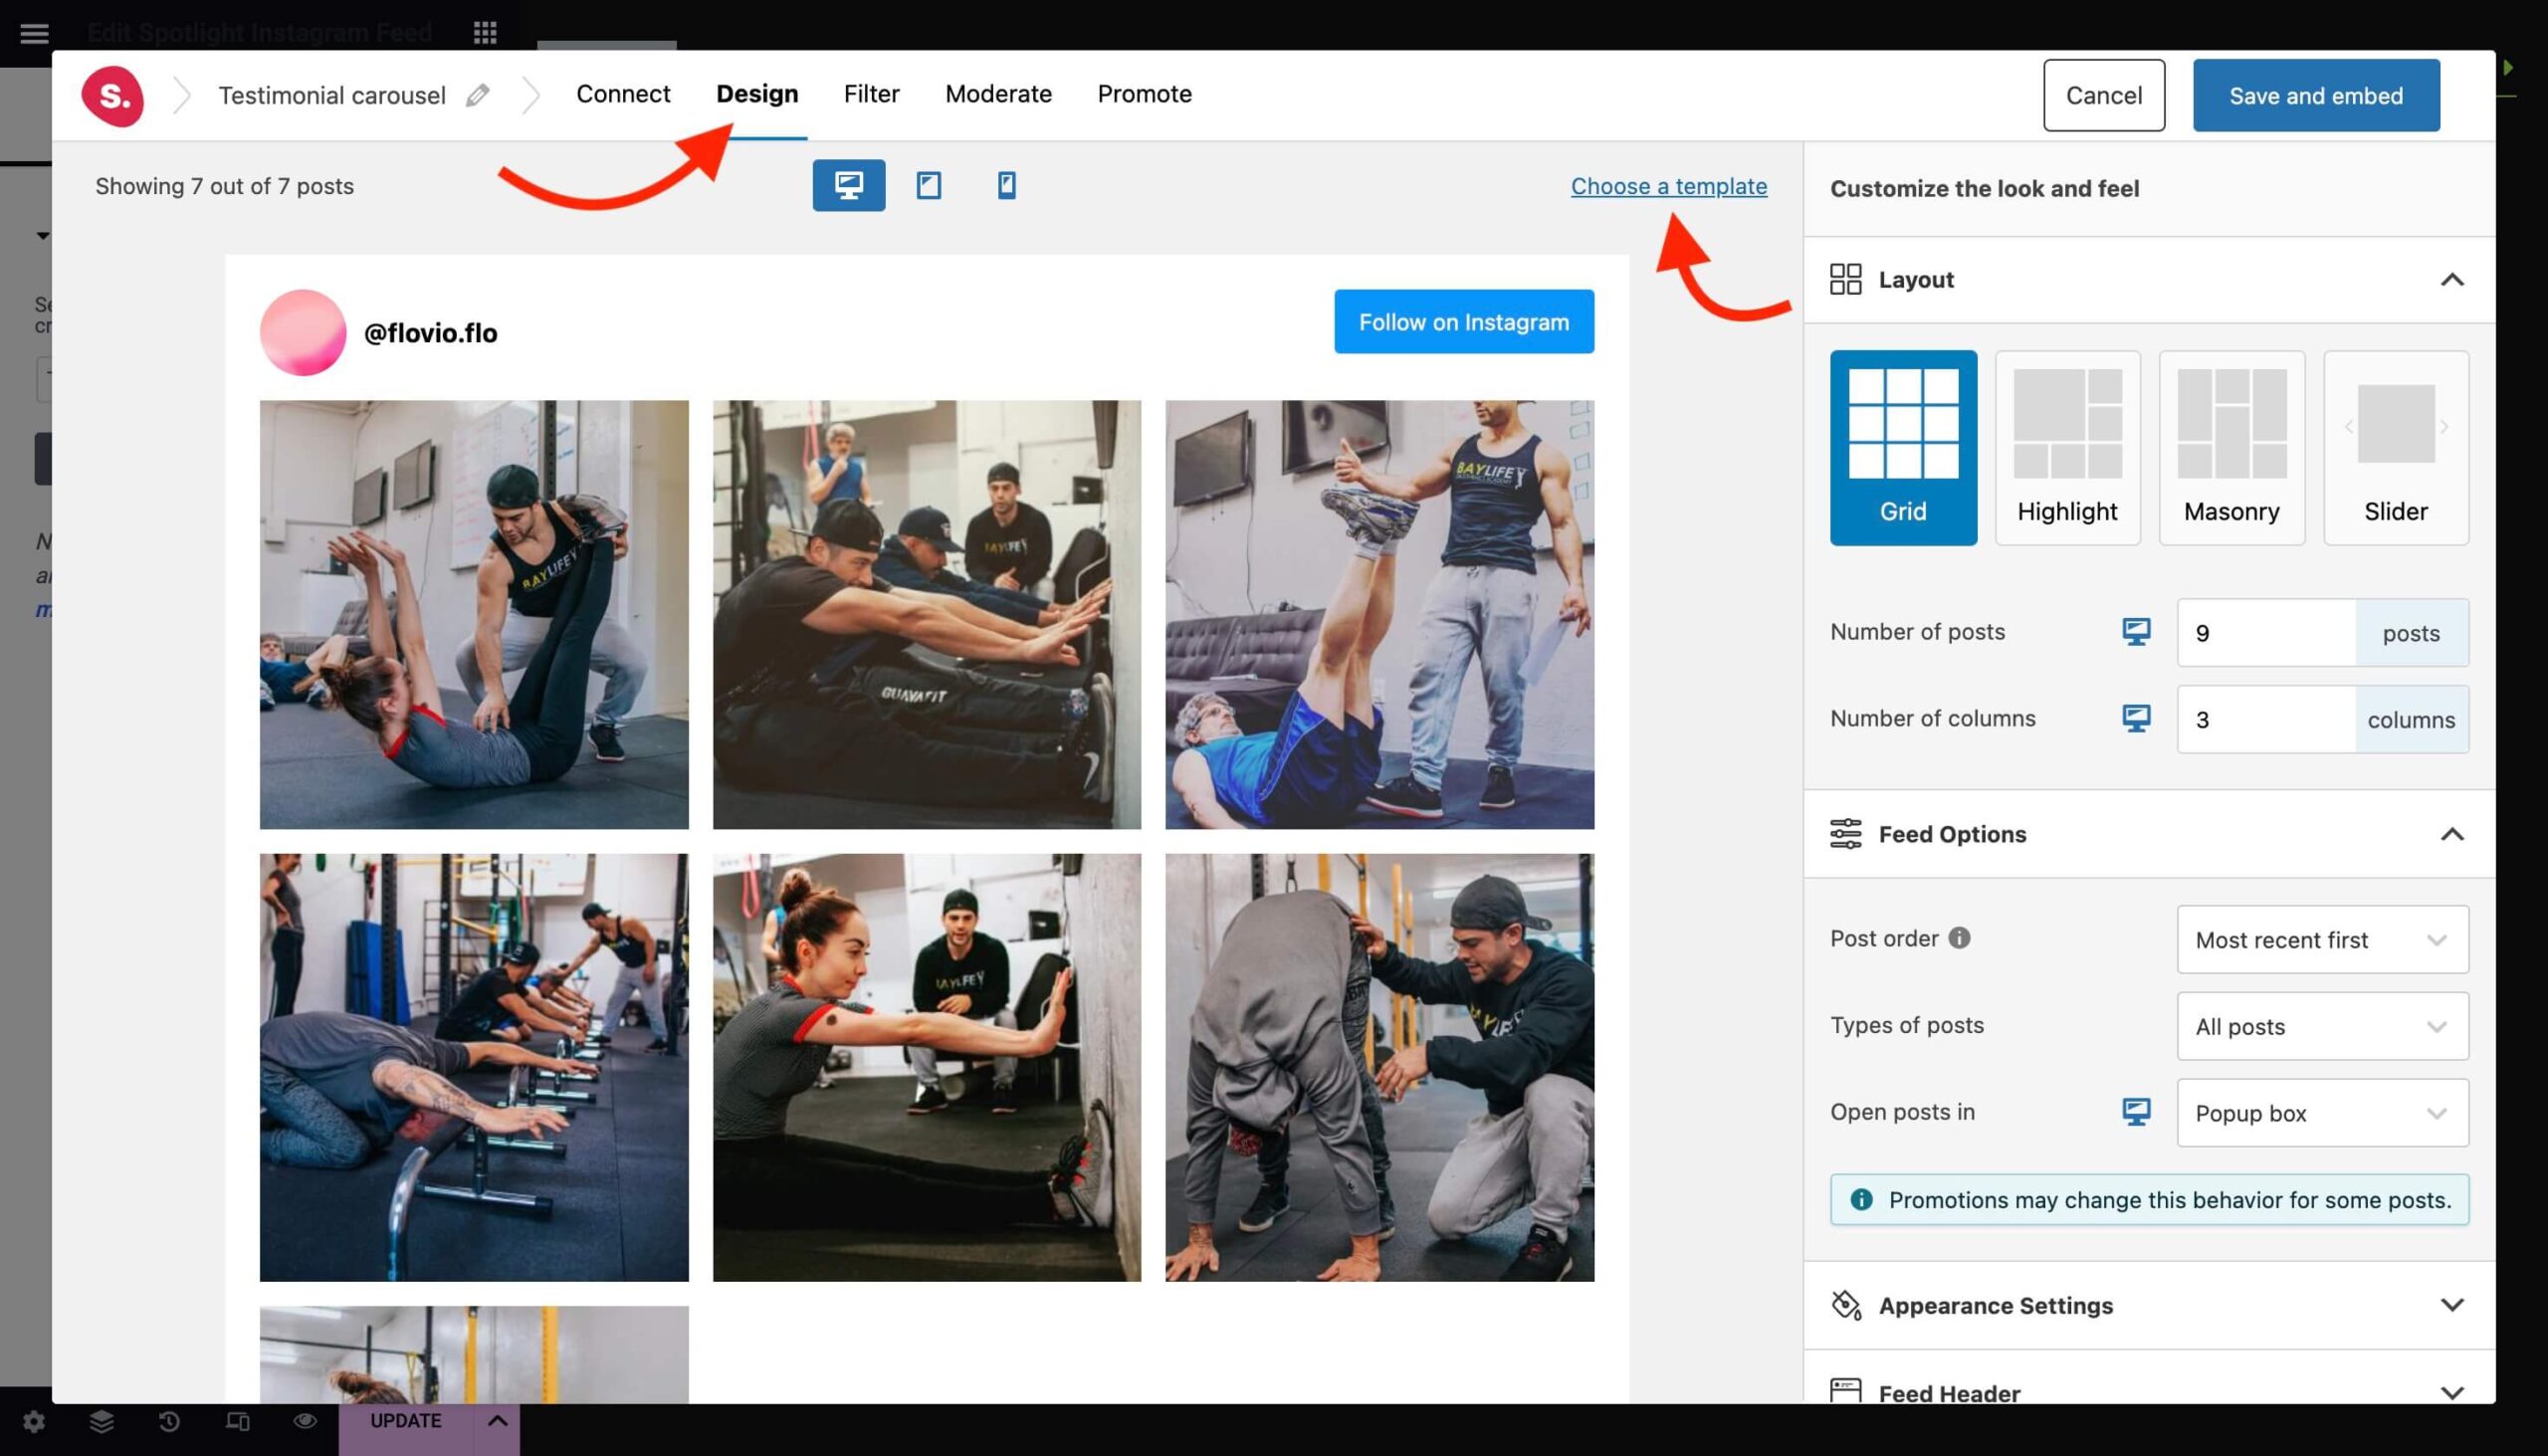Click the 'Showing 7 out of 7 posts' text

224,186
